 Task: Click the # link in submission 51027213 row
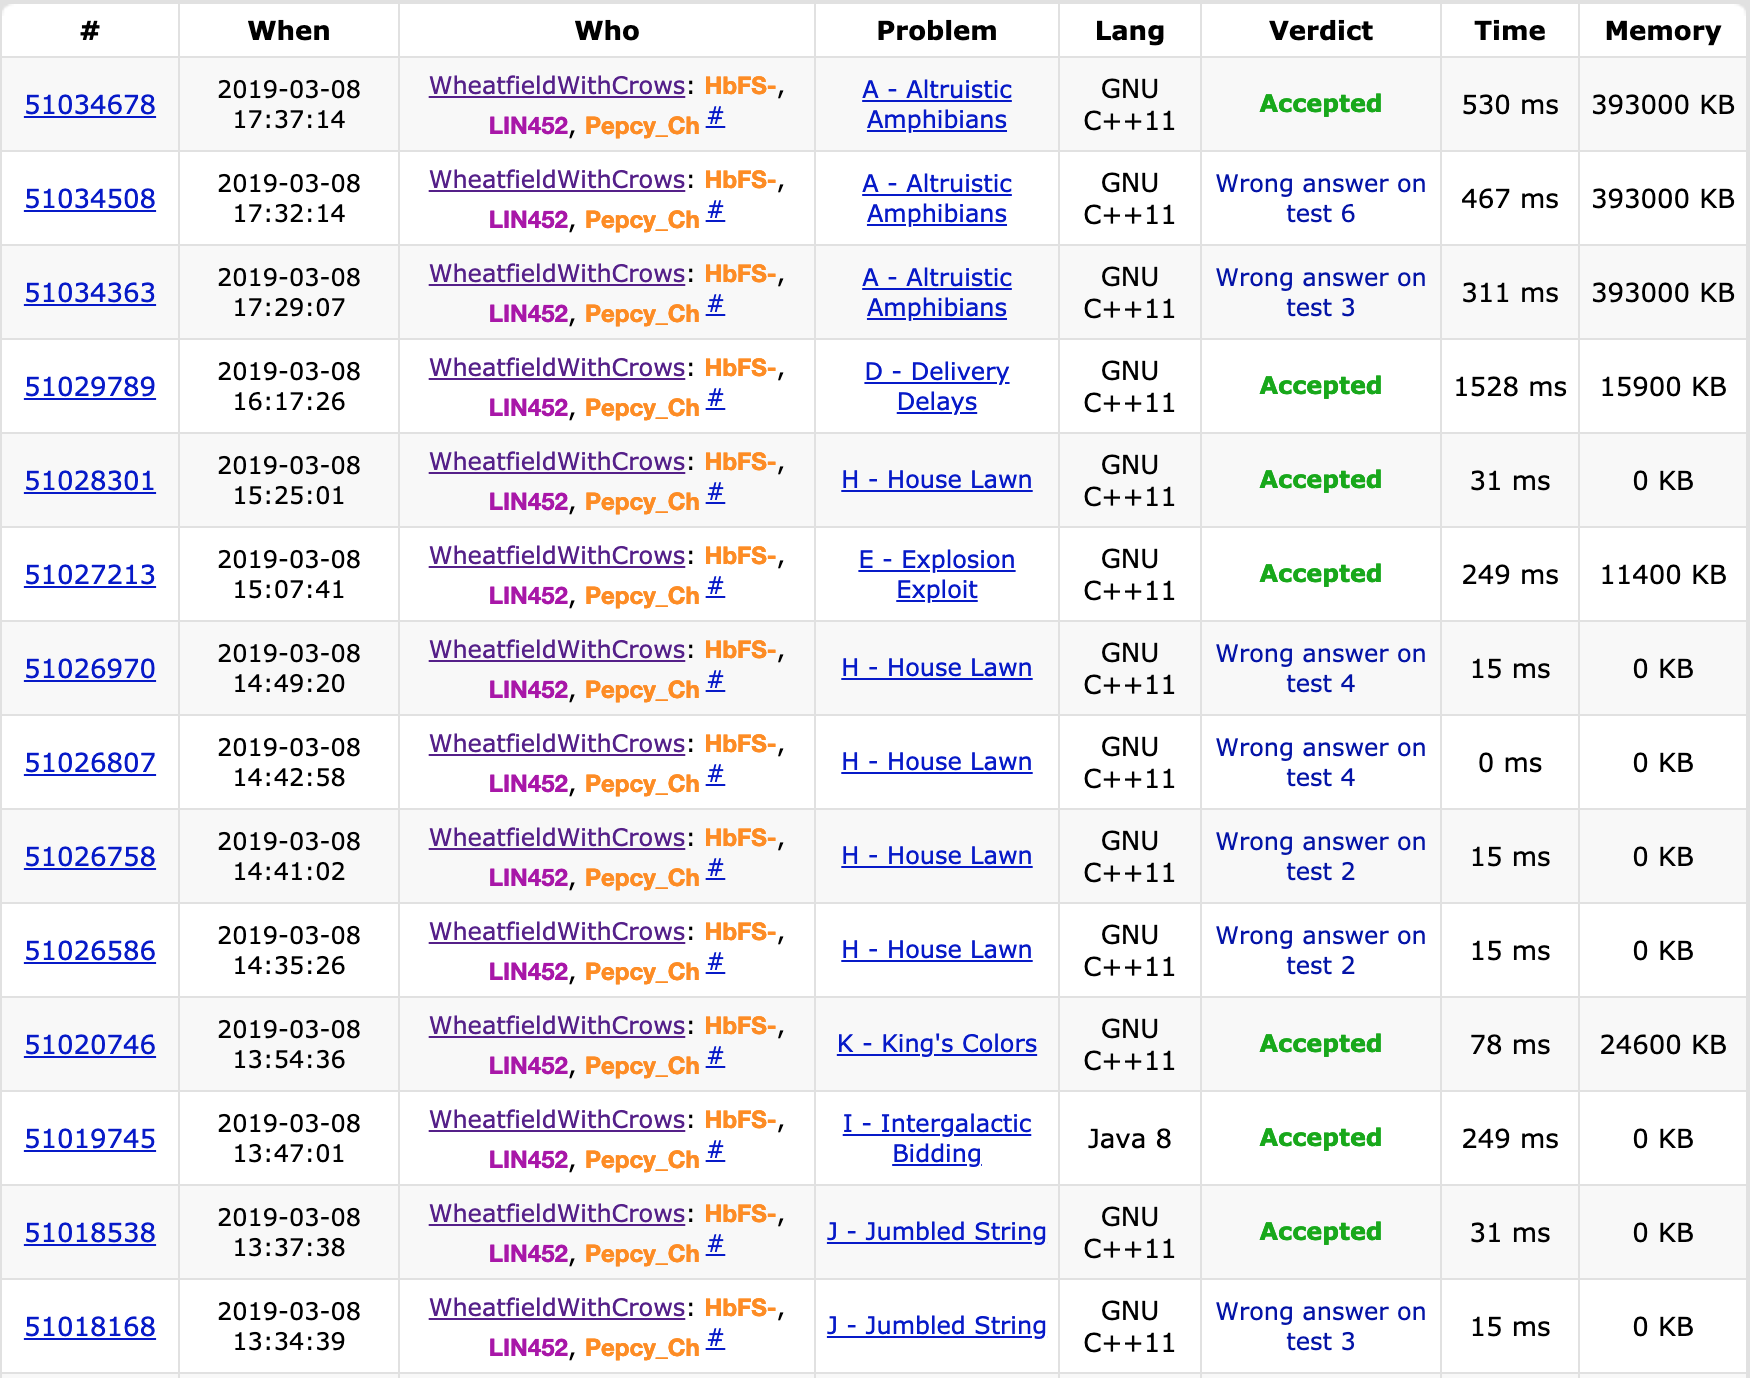[x=715, y=587]
